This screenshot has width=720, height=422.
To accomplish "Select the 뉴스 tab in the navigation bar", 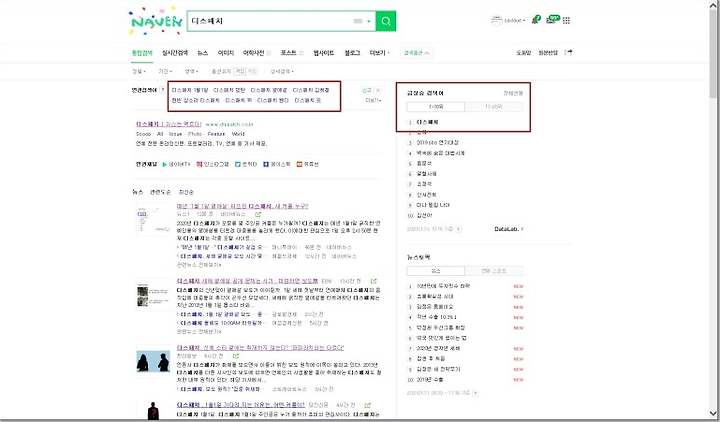I will coord(202,53).
